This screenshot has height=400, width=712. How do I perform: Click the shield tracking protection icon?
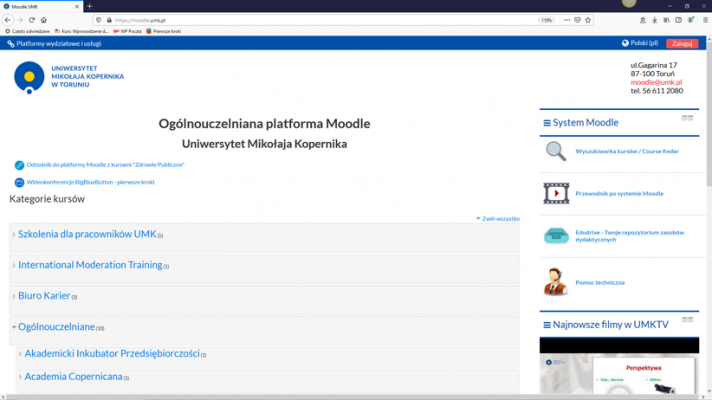pos(99,20)
